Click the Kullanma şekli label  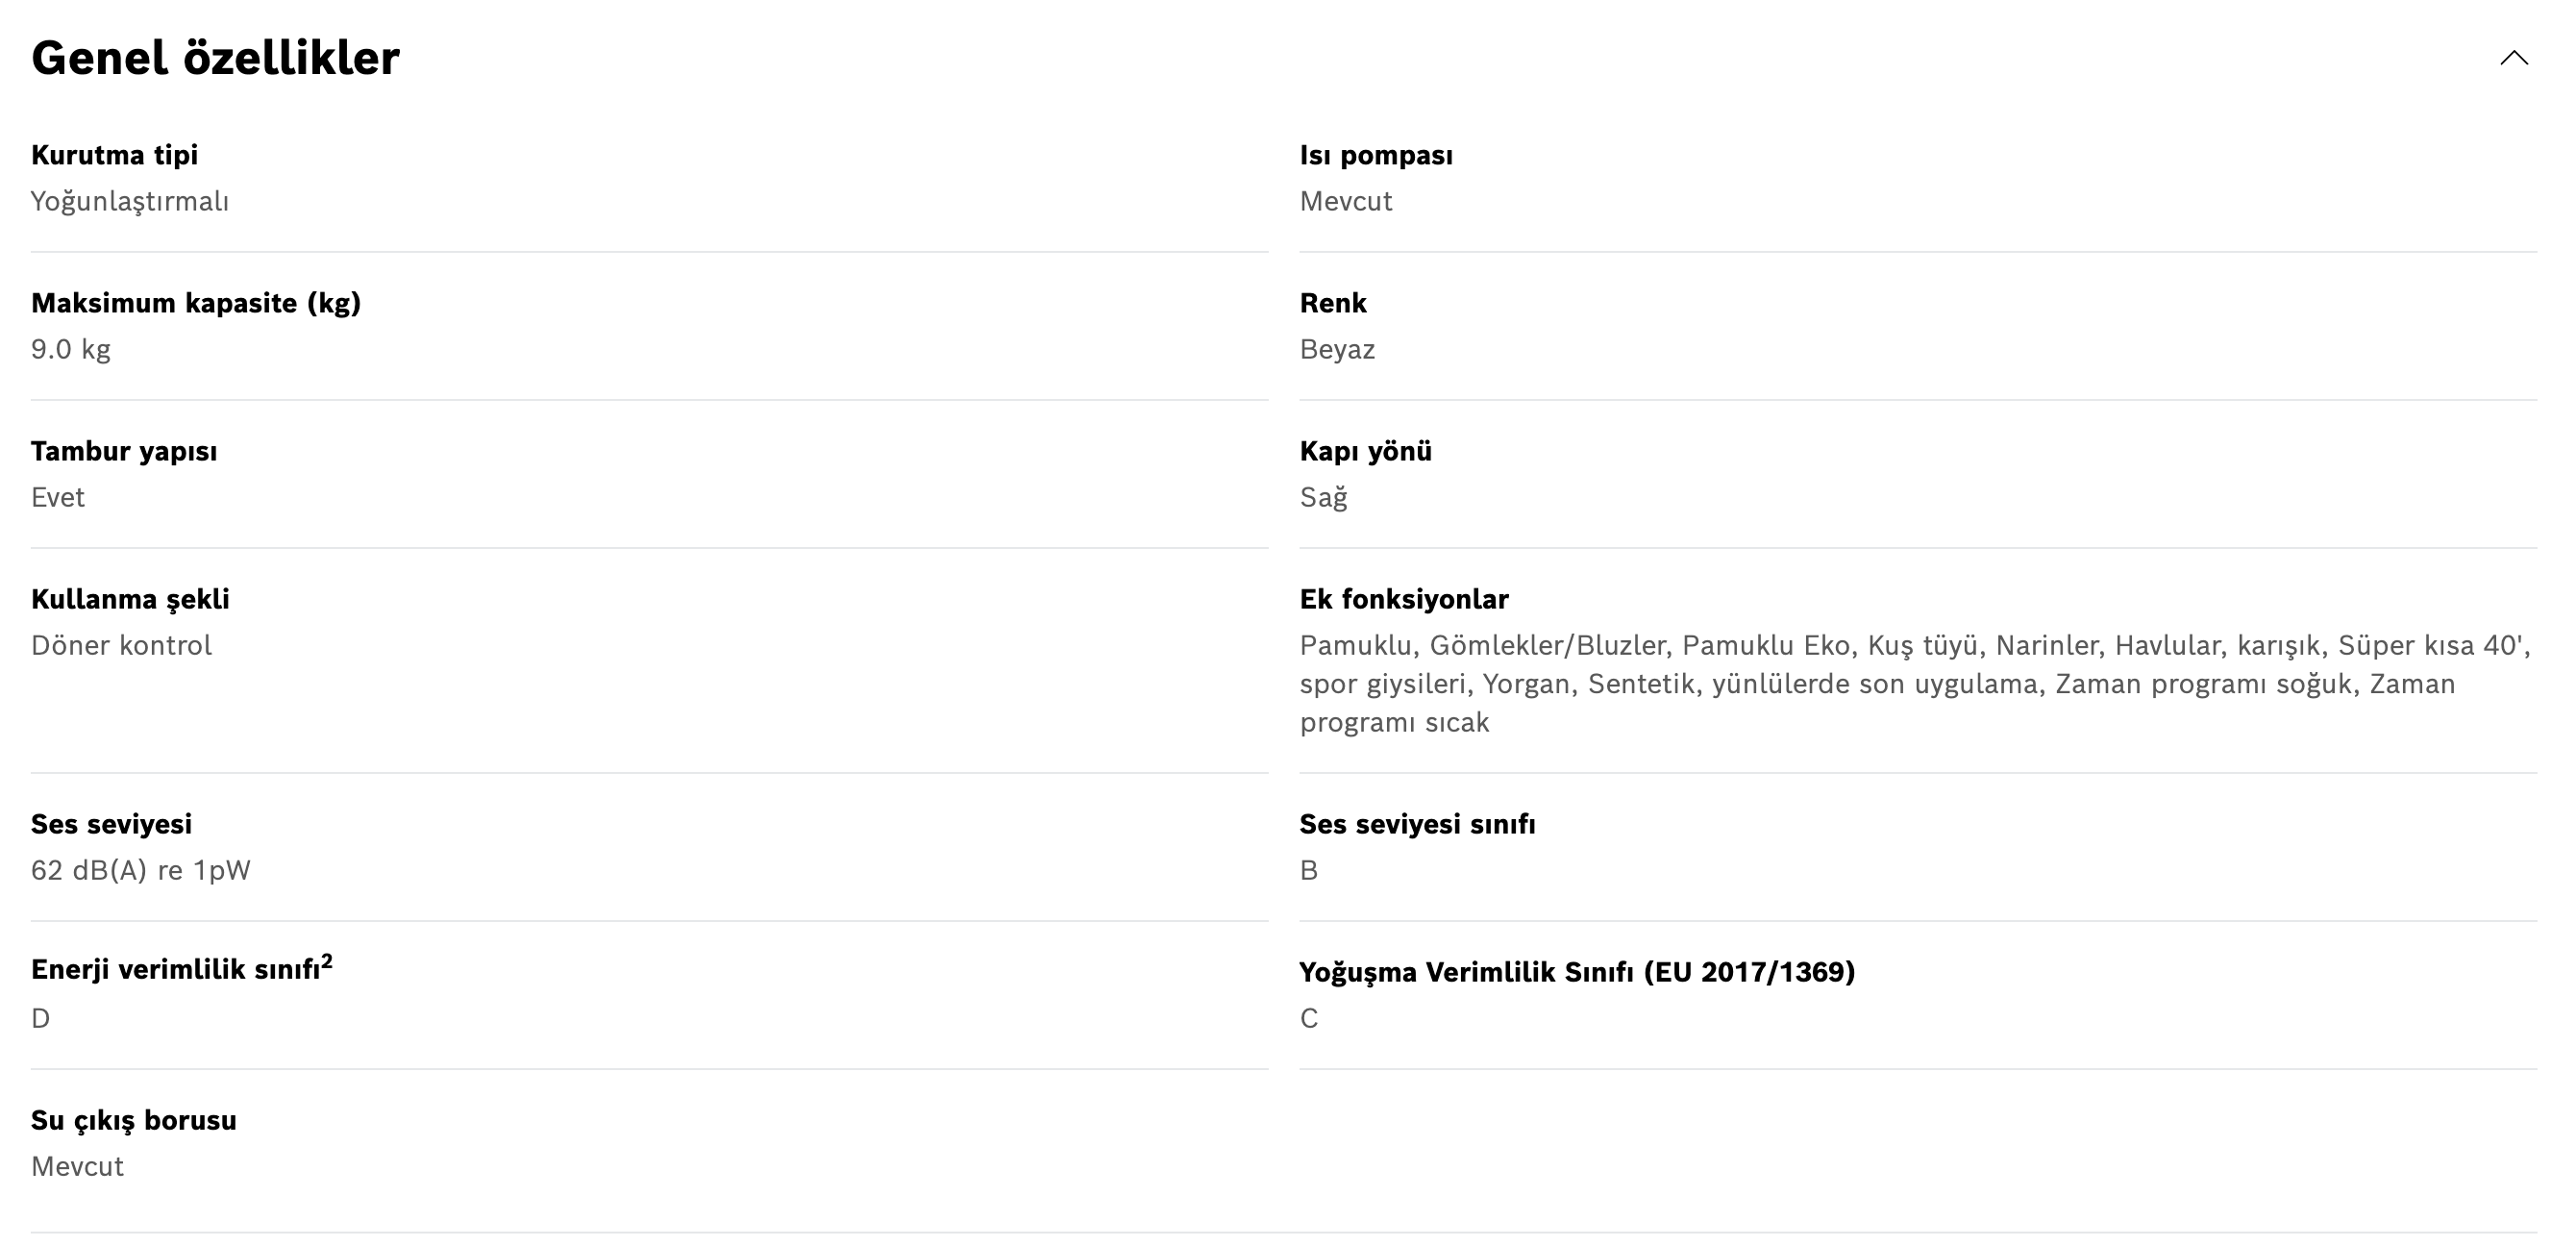click(x=130, y=599)
